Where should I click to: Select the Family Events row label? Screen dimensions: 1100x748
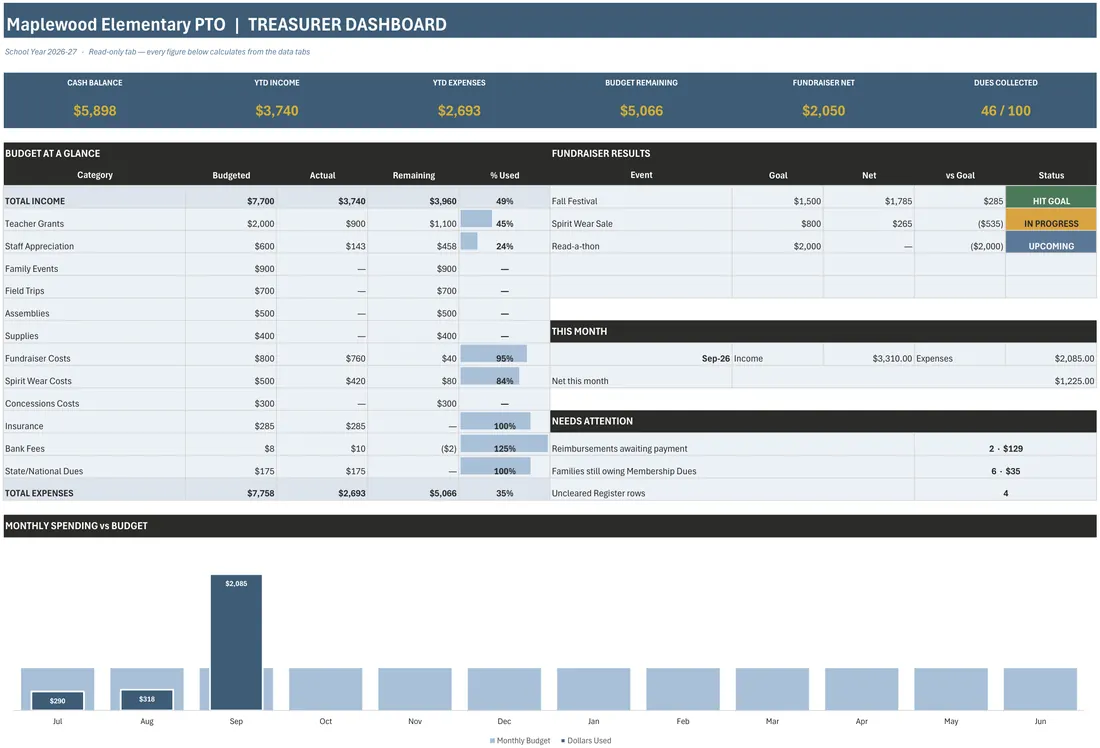coord(32,269)
